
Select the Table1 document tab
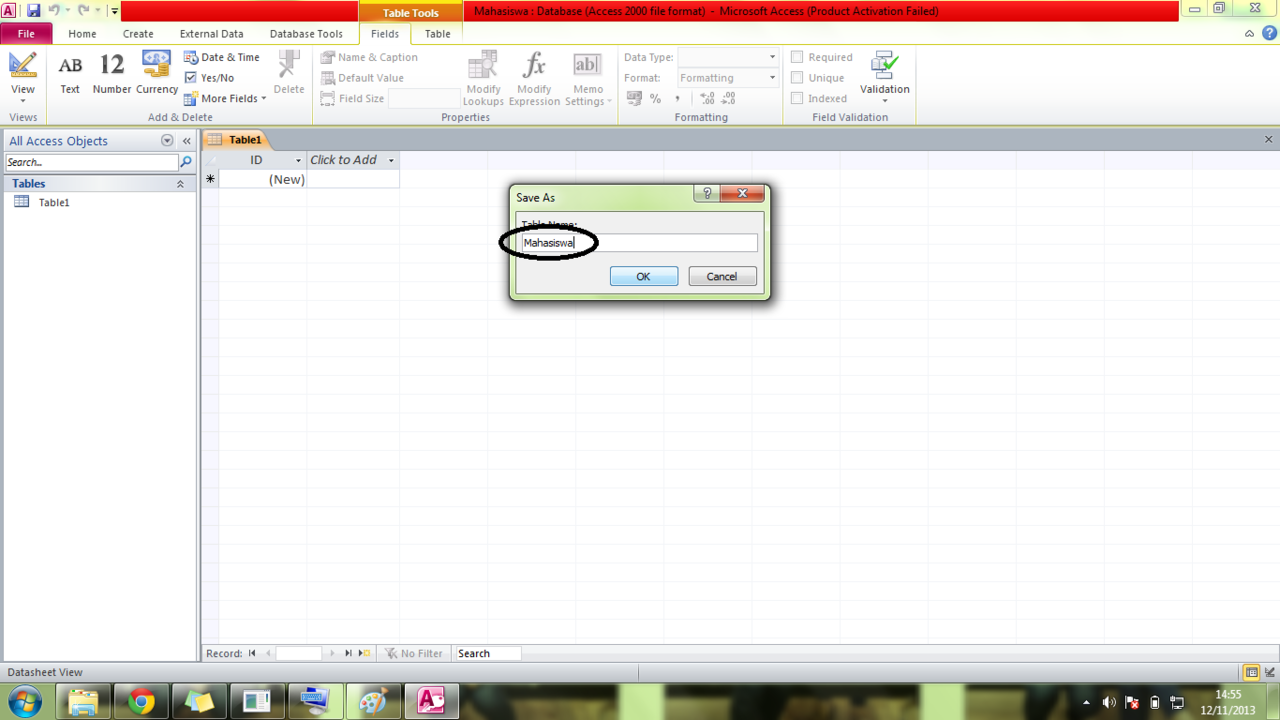click(x=235, y=140)
